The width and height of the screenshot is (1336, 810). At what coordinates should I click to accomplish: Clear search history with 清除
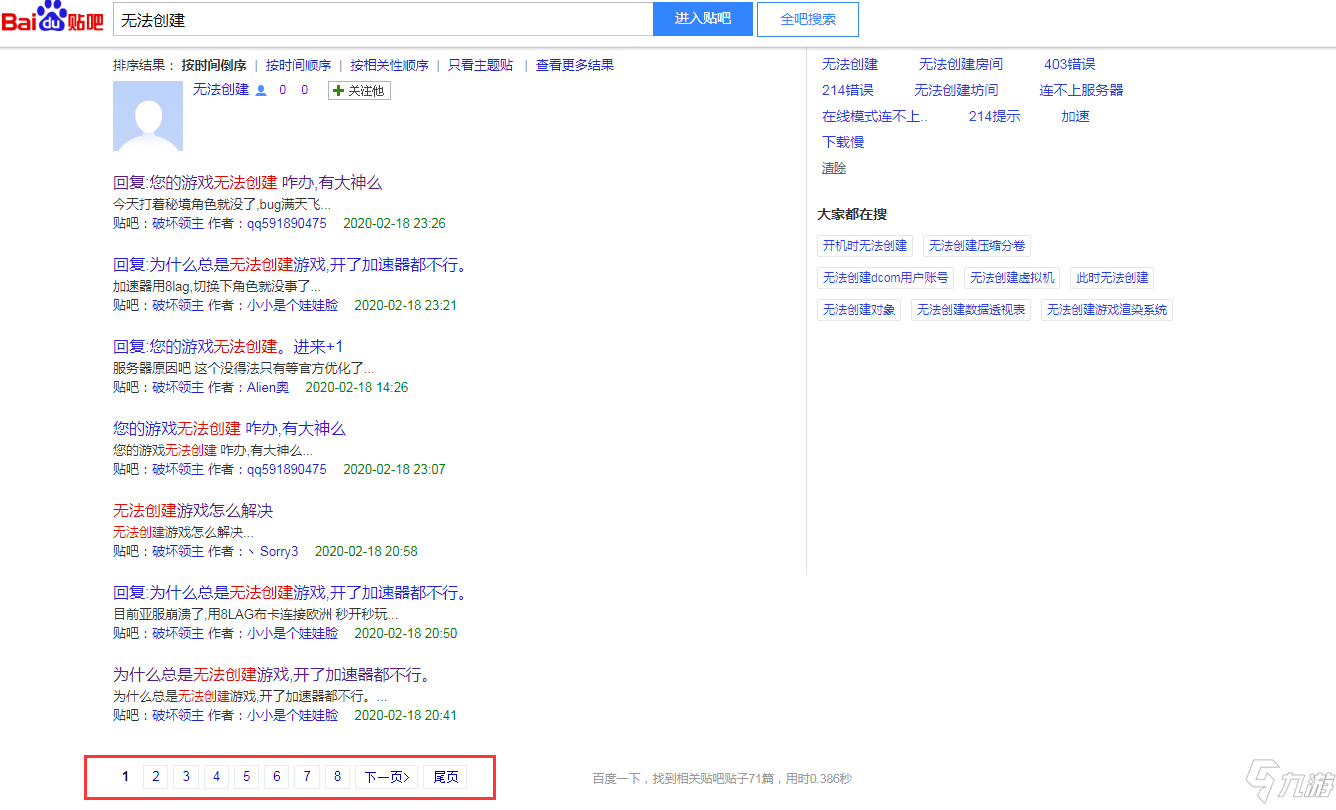pos(834,168)
